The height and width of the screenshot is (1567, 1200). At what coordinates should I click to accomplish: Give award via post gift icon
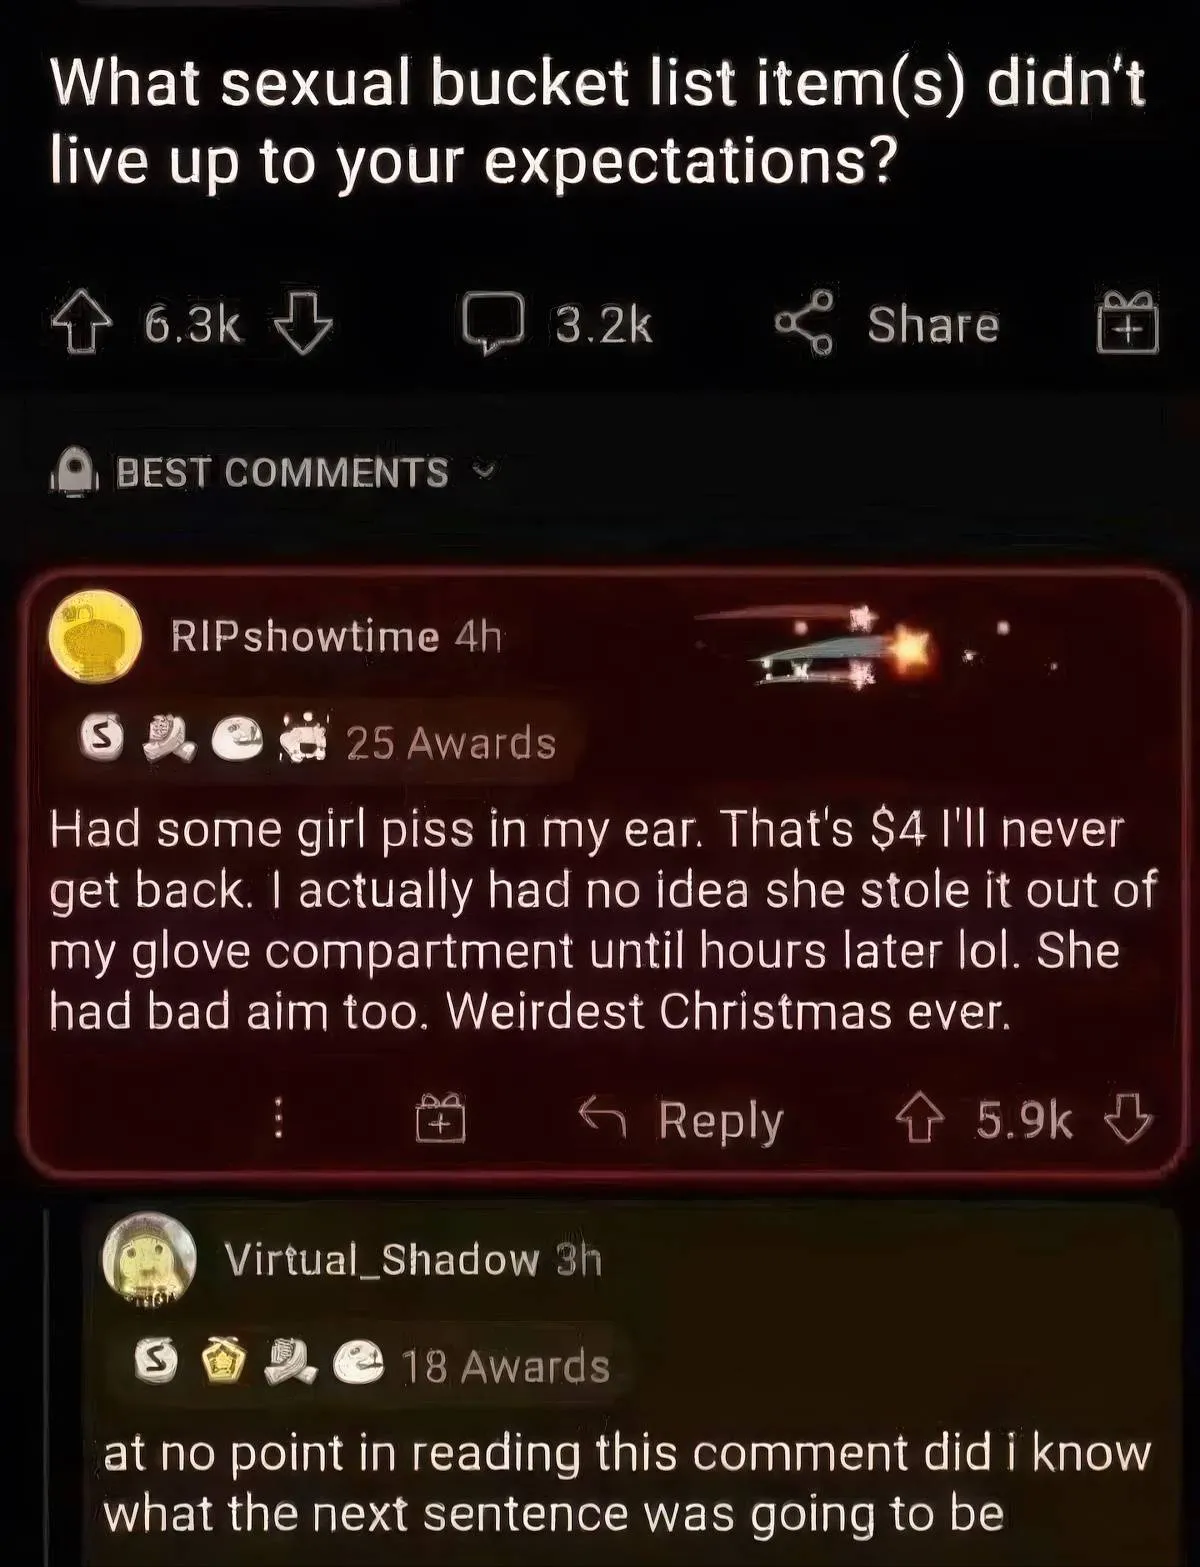1127,322
